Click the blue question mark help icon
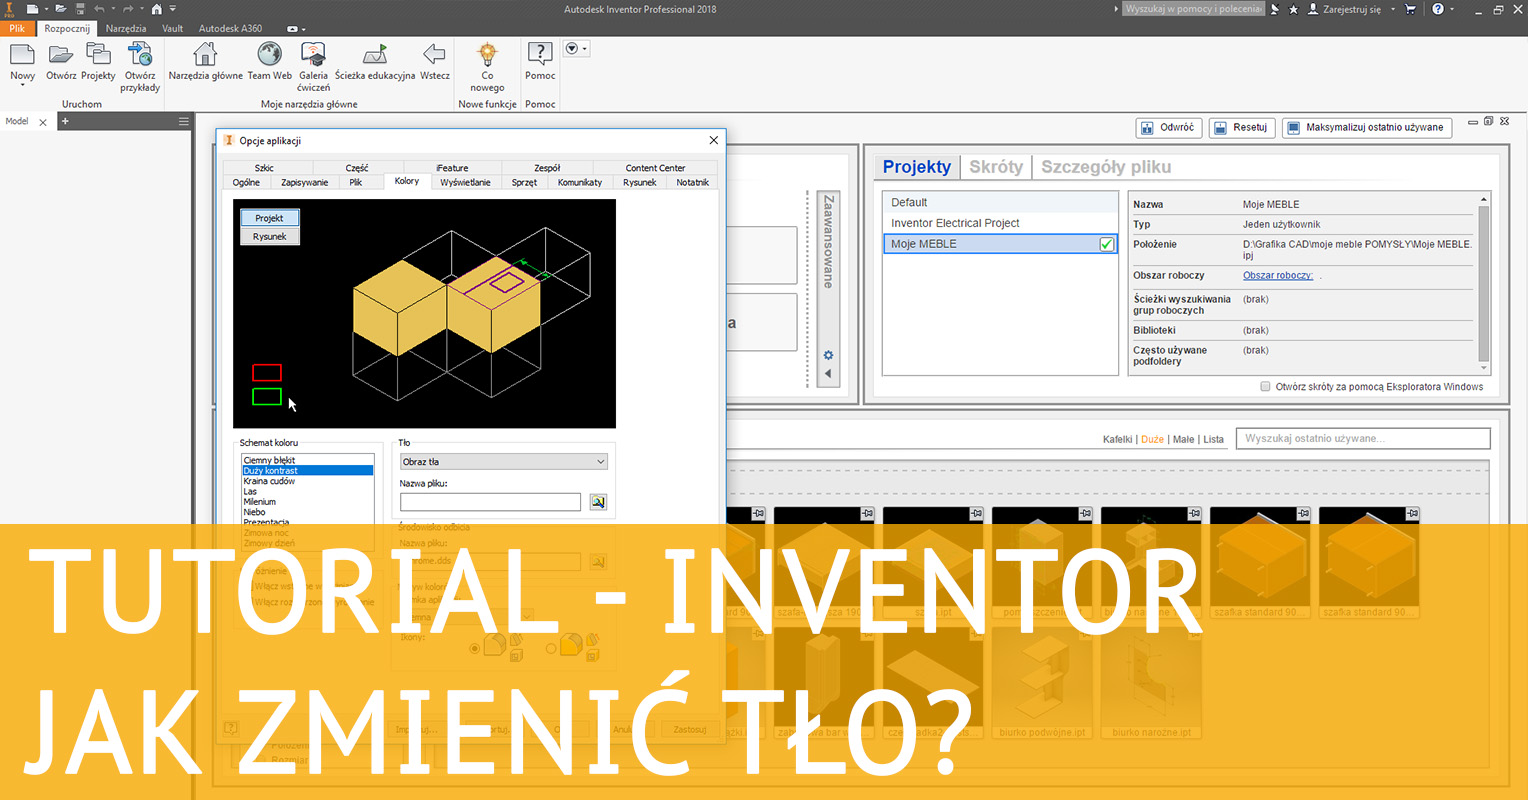Screen dimensions: 1528x800 tap(1438, 9)
